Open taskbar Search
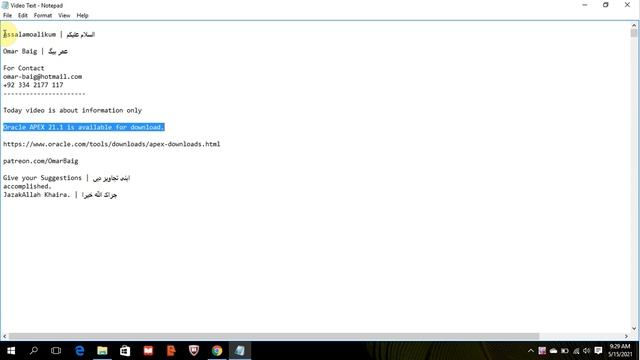The image size is (640, 360). click(x=34, y=351)
